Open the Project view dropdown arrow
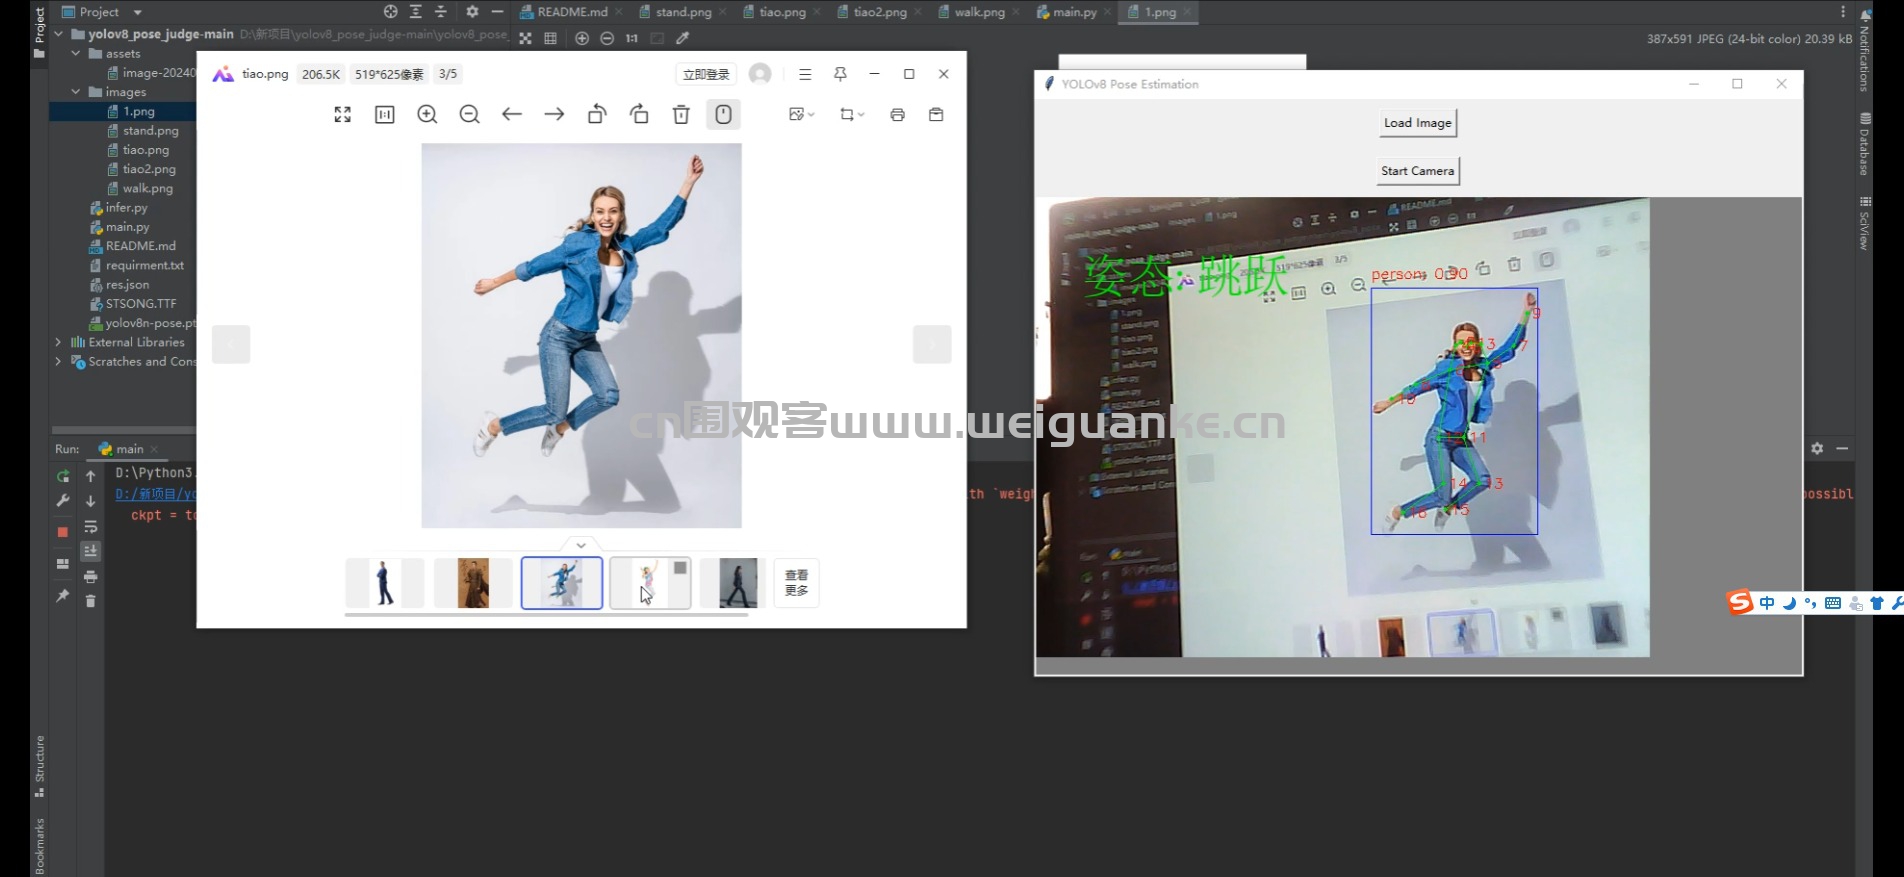Viewport: 1904px width, 877px height. [x=138, y=12]
